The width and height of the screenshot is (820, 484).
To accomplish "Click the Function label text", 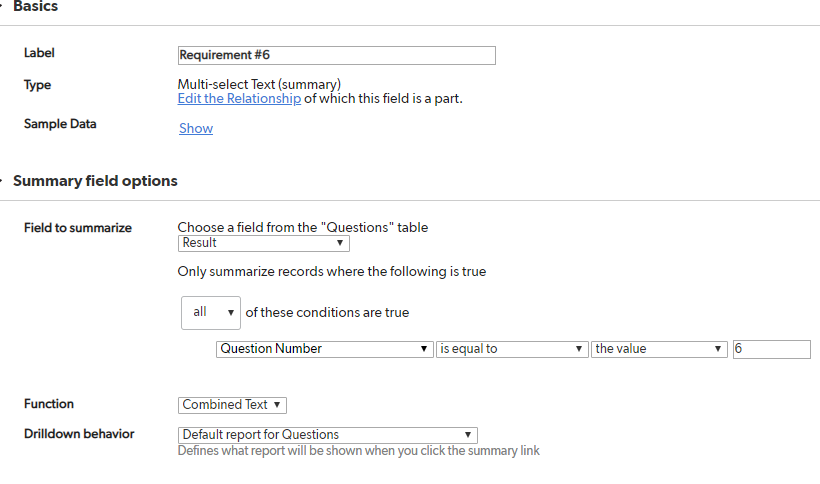I will 49,404.
